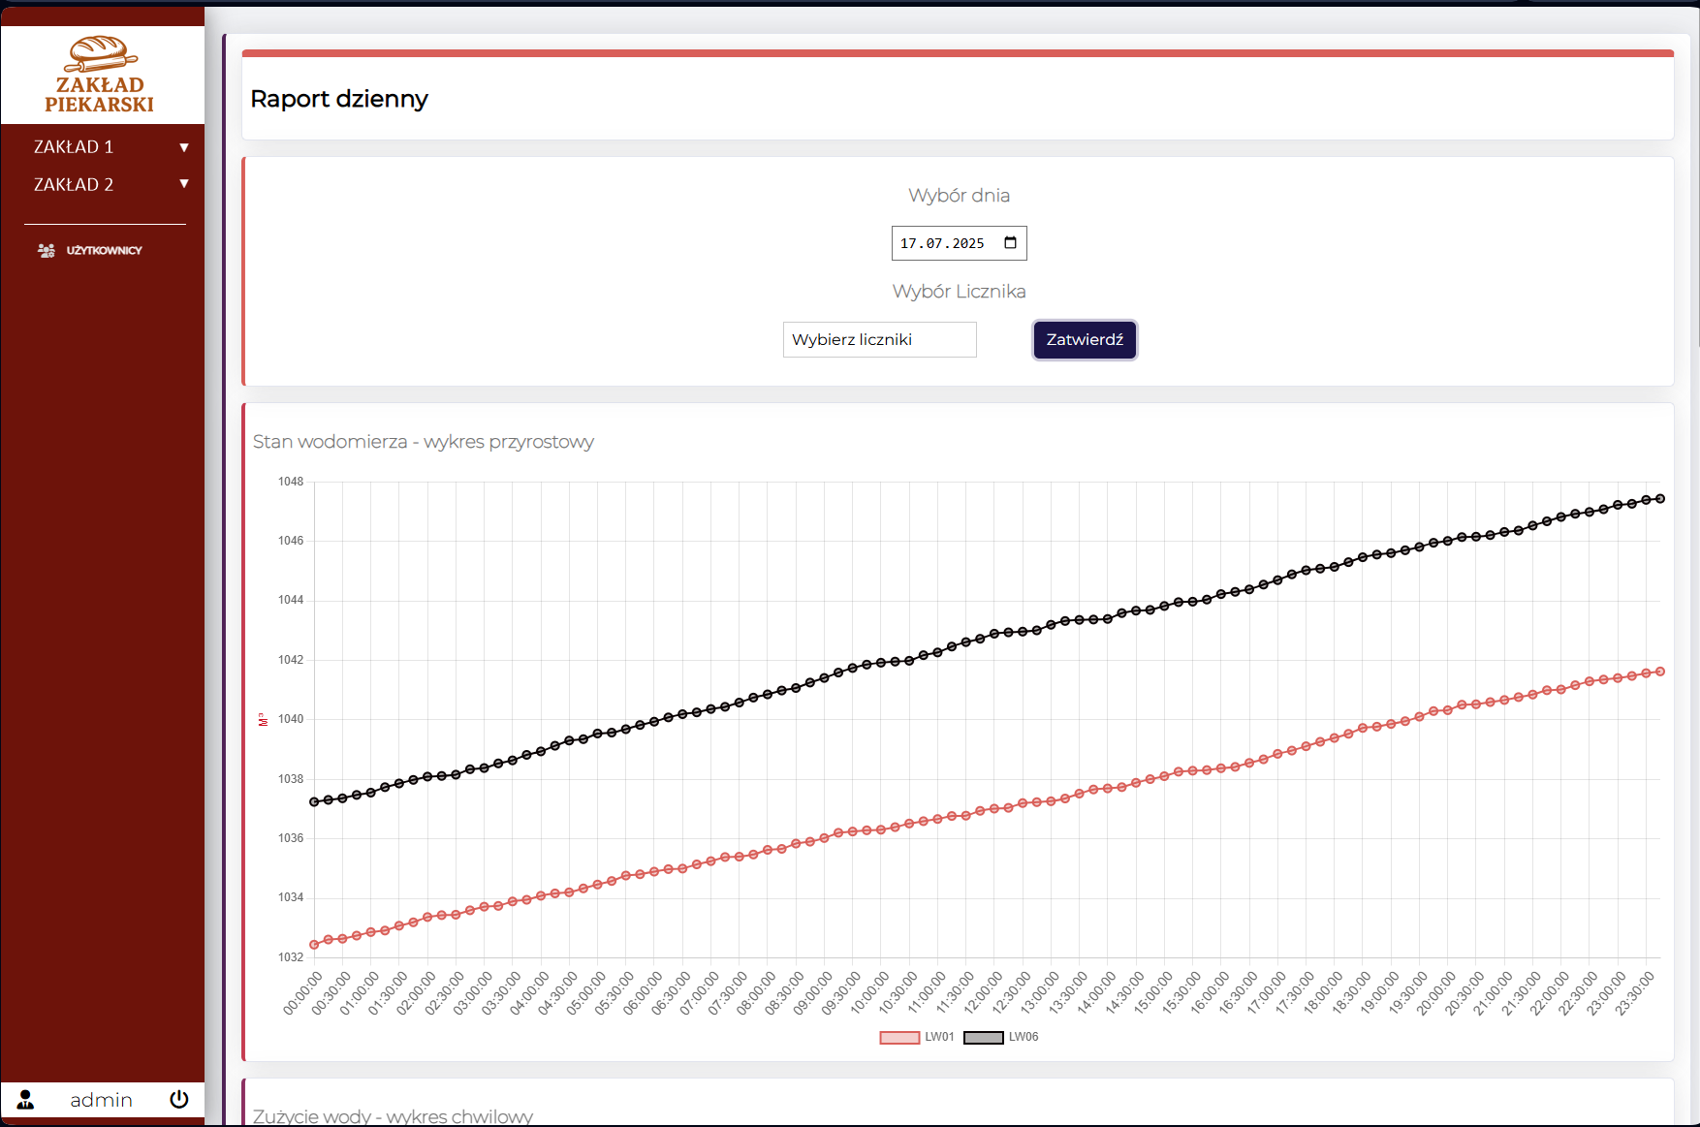
Task: Toggle LW01 series via legend label
Action: pyautogui.click(x=939, y=1037)
